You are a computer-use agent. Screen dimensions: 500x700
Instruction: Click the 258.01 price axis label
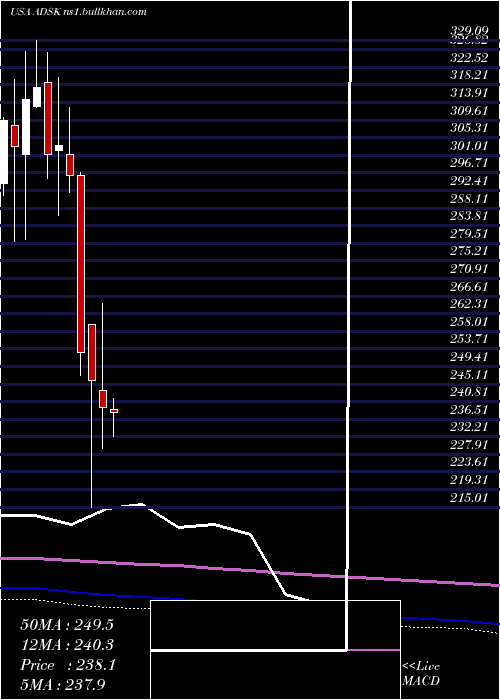click(469, 321)
